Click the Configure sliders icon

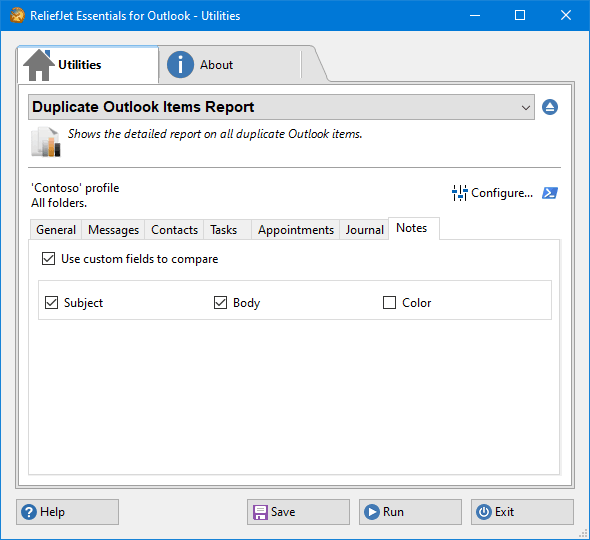(x=459, y=193)
